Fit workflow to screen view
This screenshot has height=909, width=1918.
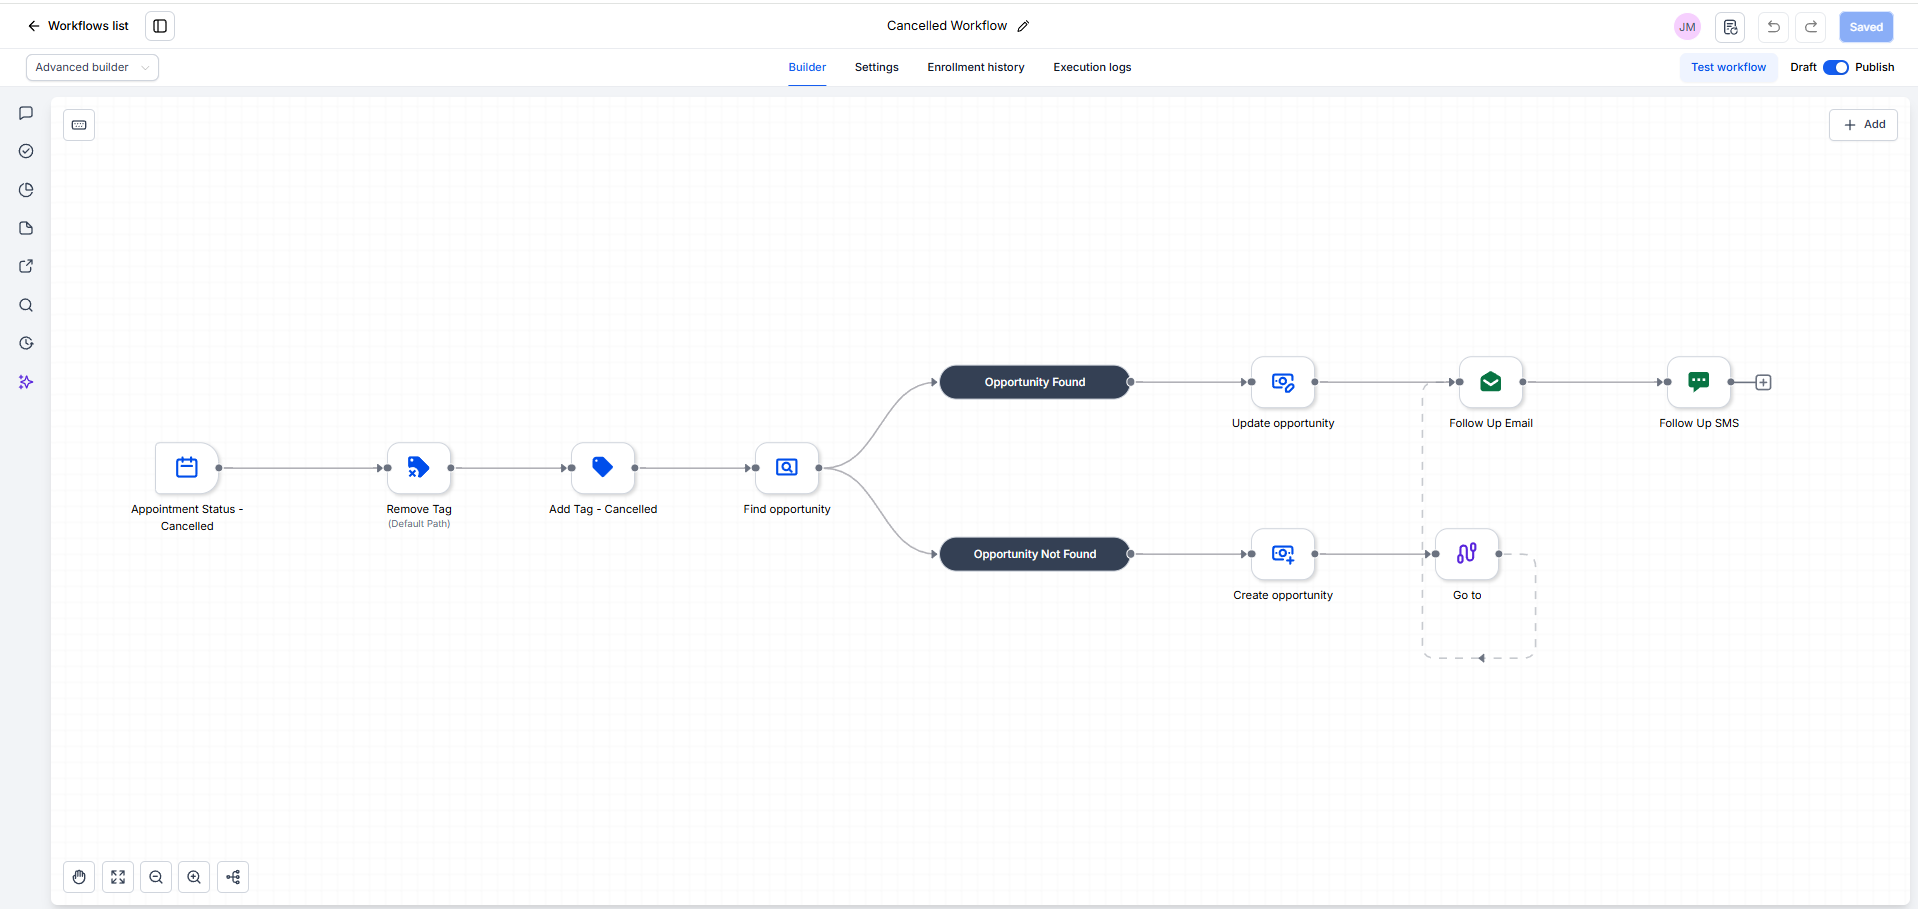118,877
